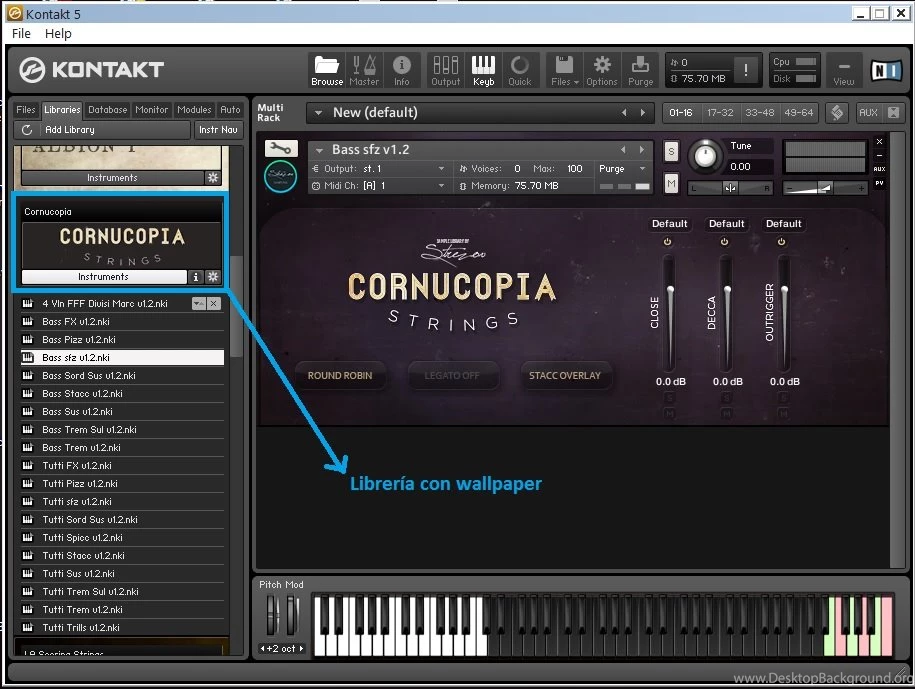Click the info icon on Cornucopia Instruments
This screenshot has width=915, height=689.
tap(195, 277)
